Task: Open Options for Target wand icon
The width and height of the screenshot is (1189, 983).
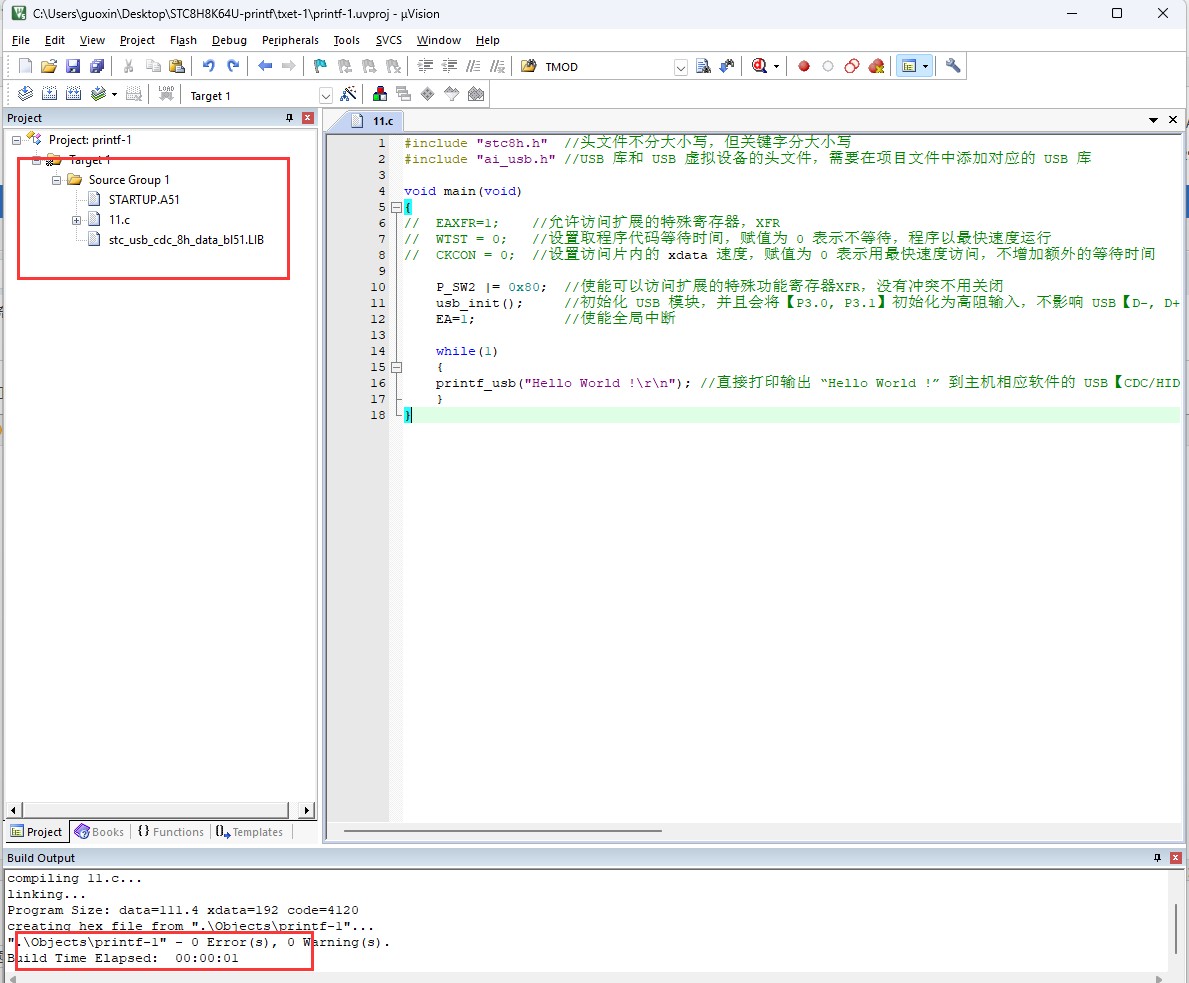Action: tap(348, 94)
